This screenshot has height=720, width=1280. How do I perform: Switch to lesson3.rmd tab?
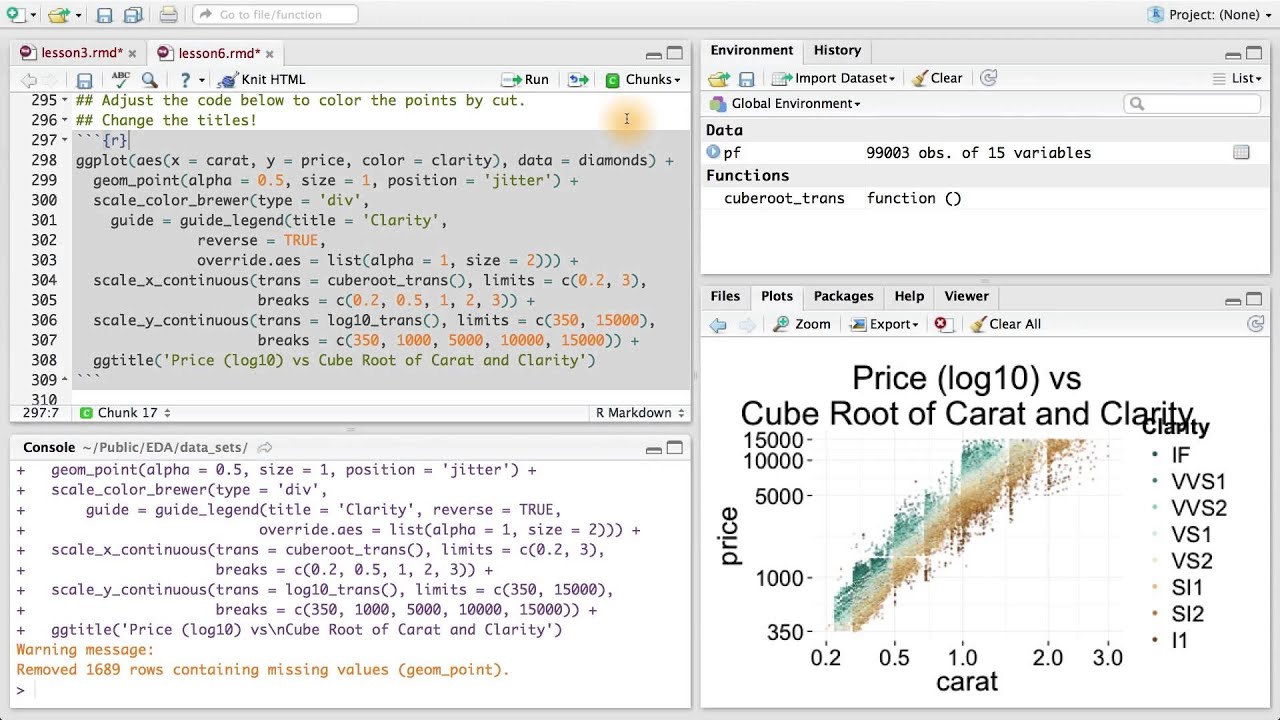click(x=81, y=53)
